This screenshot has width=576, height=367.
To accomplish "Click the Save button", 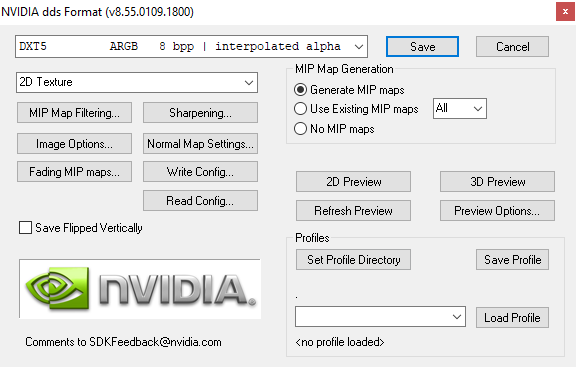I will tap(422, 47).
